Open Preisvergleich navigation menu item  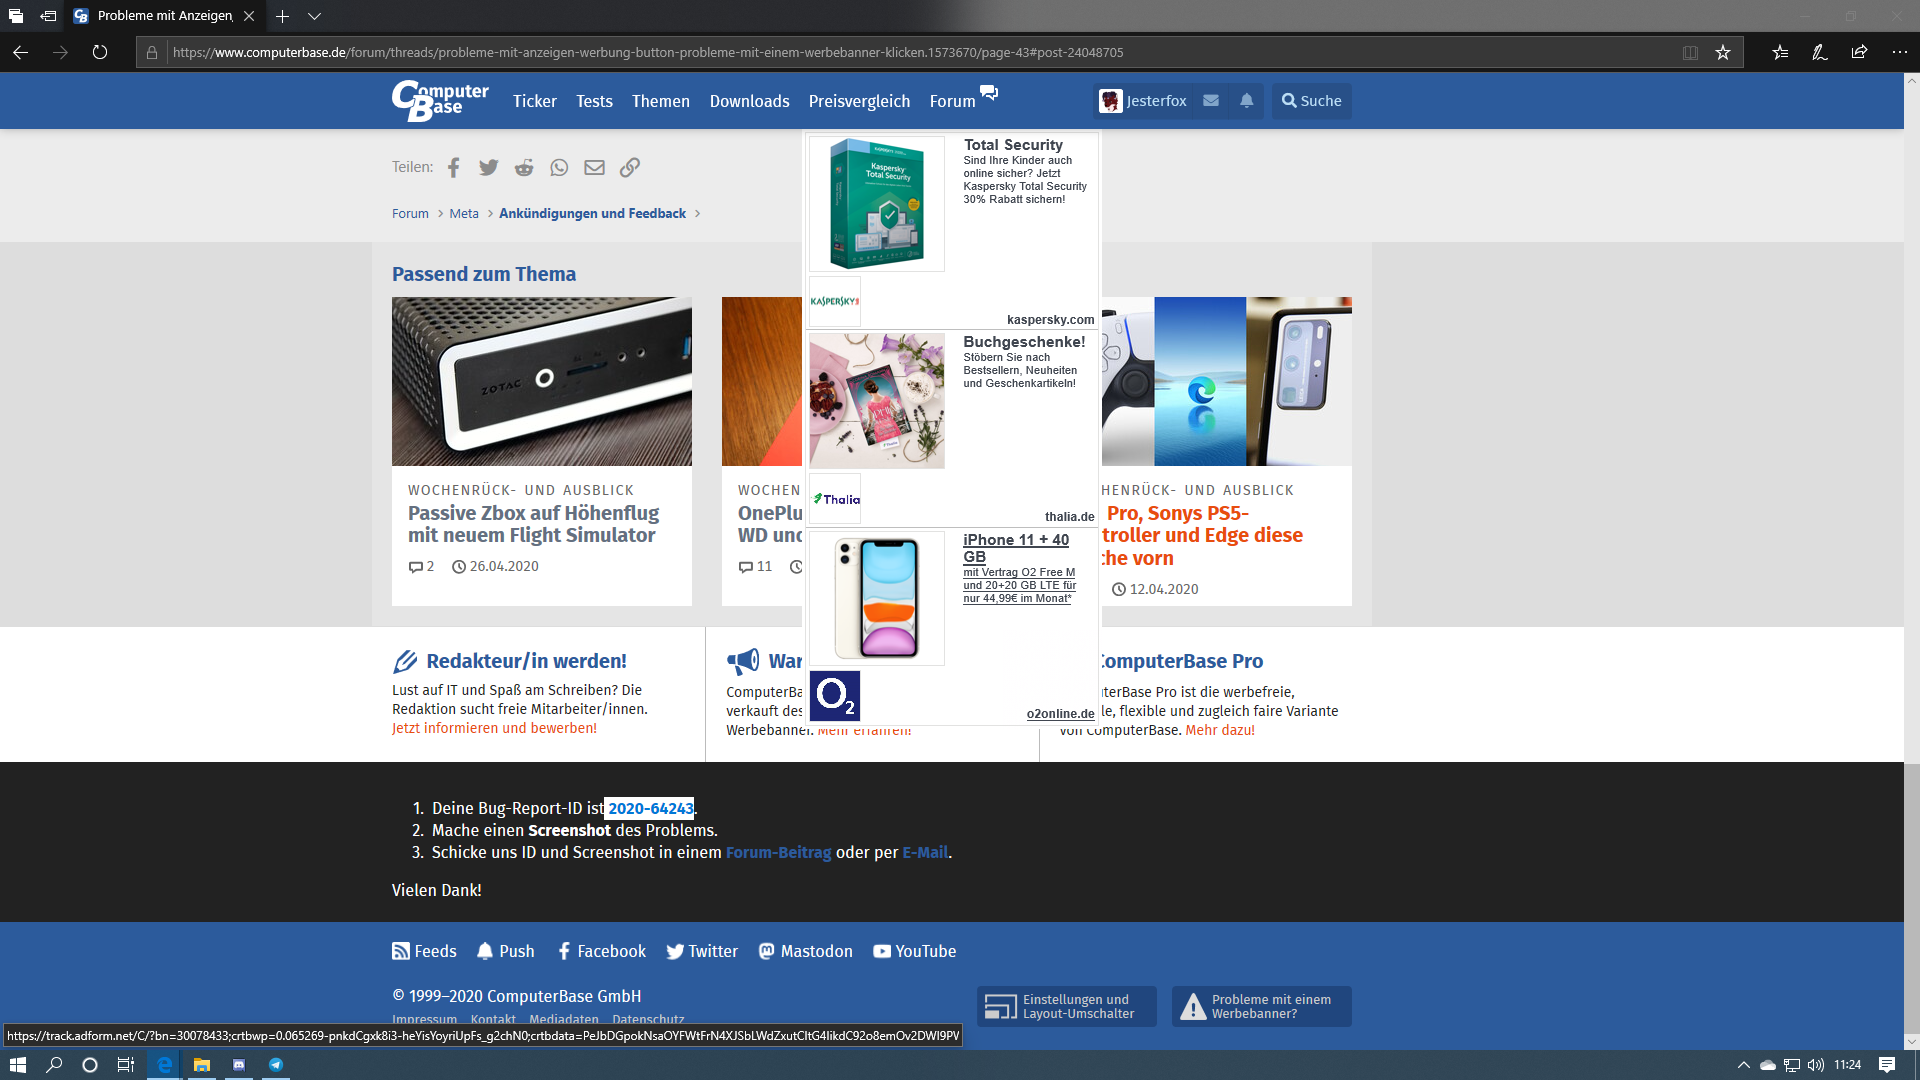[x=859, y=101]
